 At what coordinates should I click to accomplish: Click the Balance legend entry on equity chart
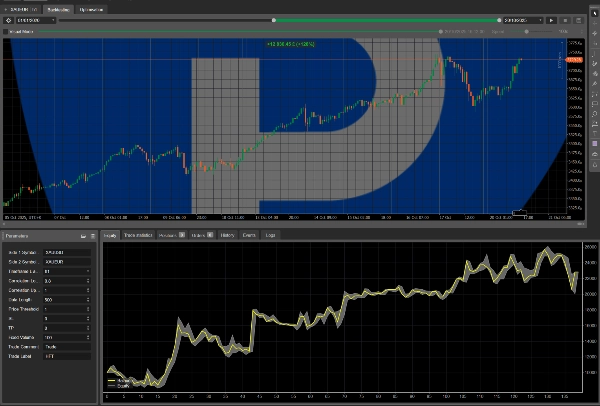tap(119, 381)
